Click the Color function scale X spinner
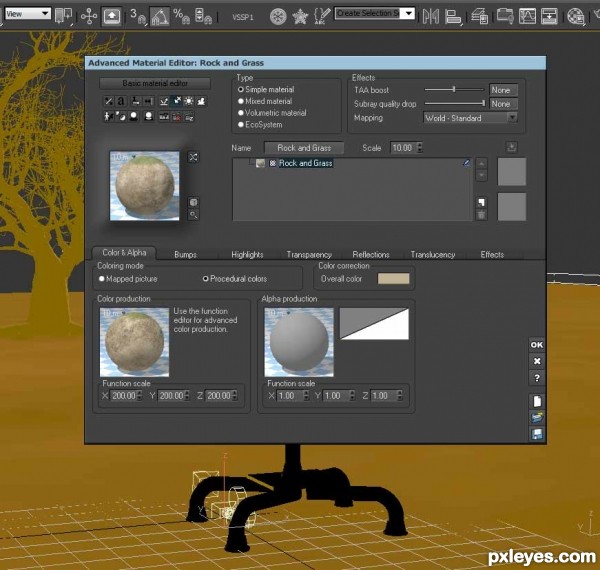Image resolution: width=600 pixels, height=570 pixels. click(x=139, y=395)
